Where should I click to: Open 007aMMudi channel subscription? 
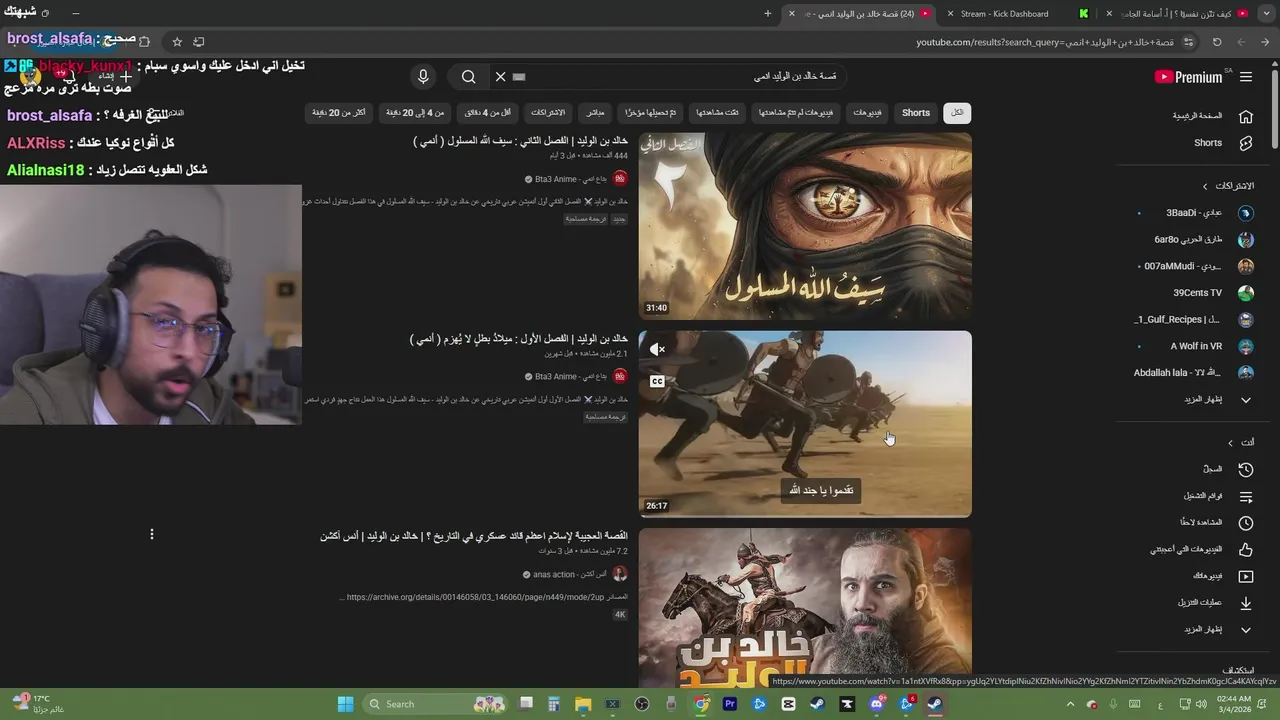(1198, 266)
